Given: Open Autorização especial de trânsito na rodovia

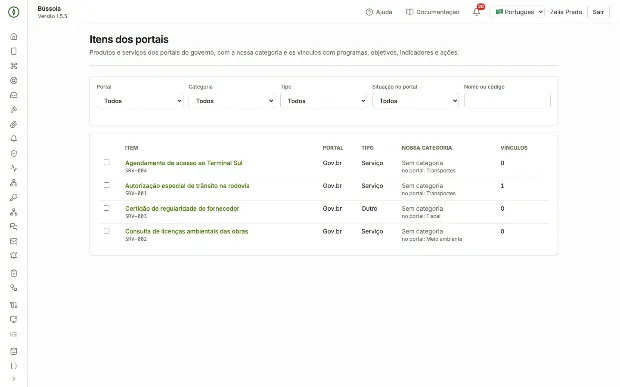Looking at the screenshot, I should pos(187,186).
